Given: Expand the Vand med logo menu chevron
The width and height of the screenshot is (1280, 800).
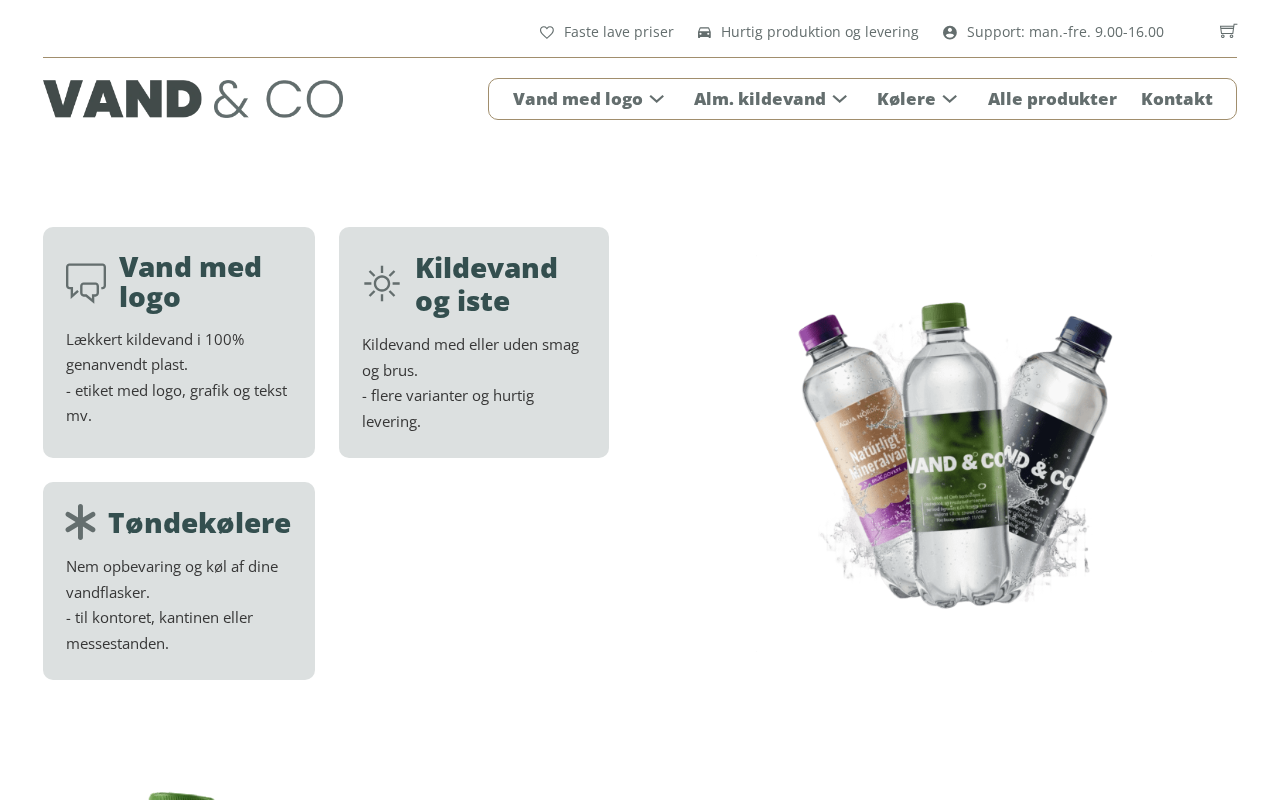Looking at the screenshot, I should 657,99.
